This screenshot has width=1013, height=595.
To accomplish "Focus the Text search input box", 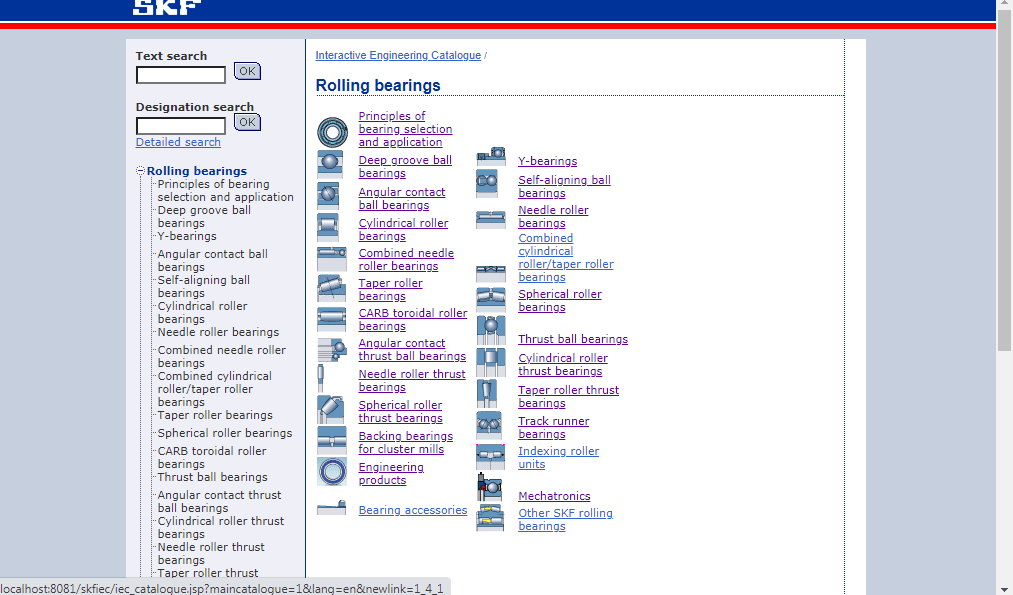I will [x=181, y=75].
